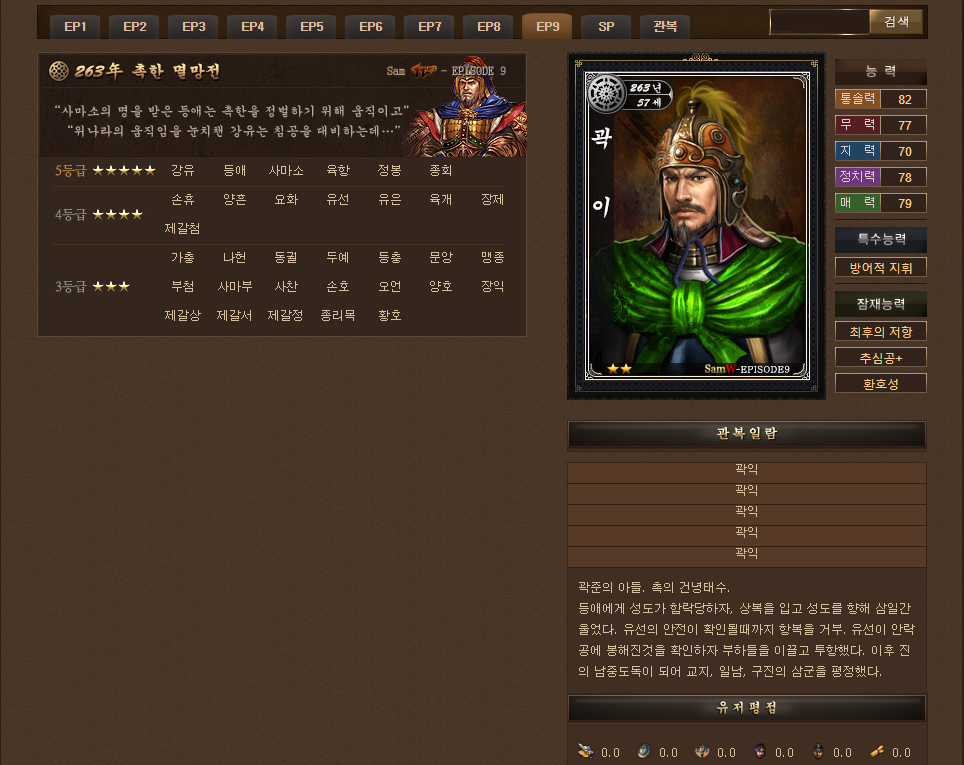The width and height of the screenshot is (964, 765).
Task: Click the hands-holding-orb rating icon
Action: point(701,751)
